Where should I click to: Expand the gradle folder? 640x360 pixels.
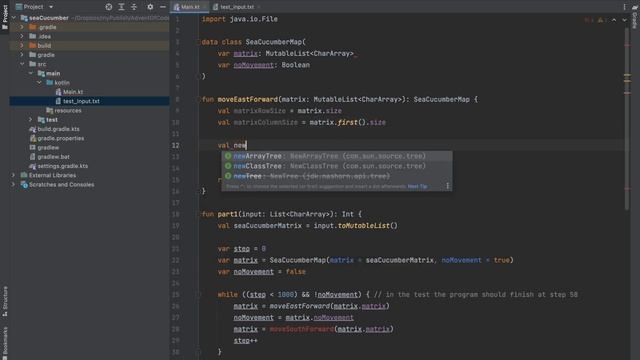point(22,55)
